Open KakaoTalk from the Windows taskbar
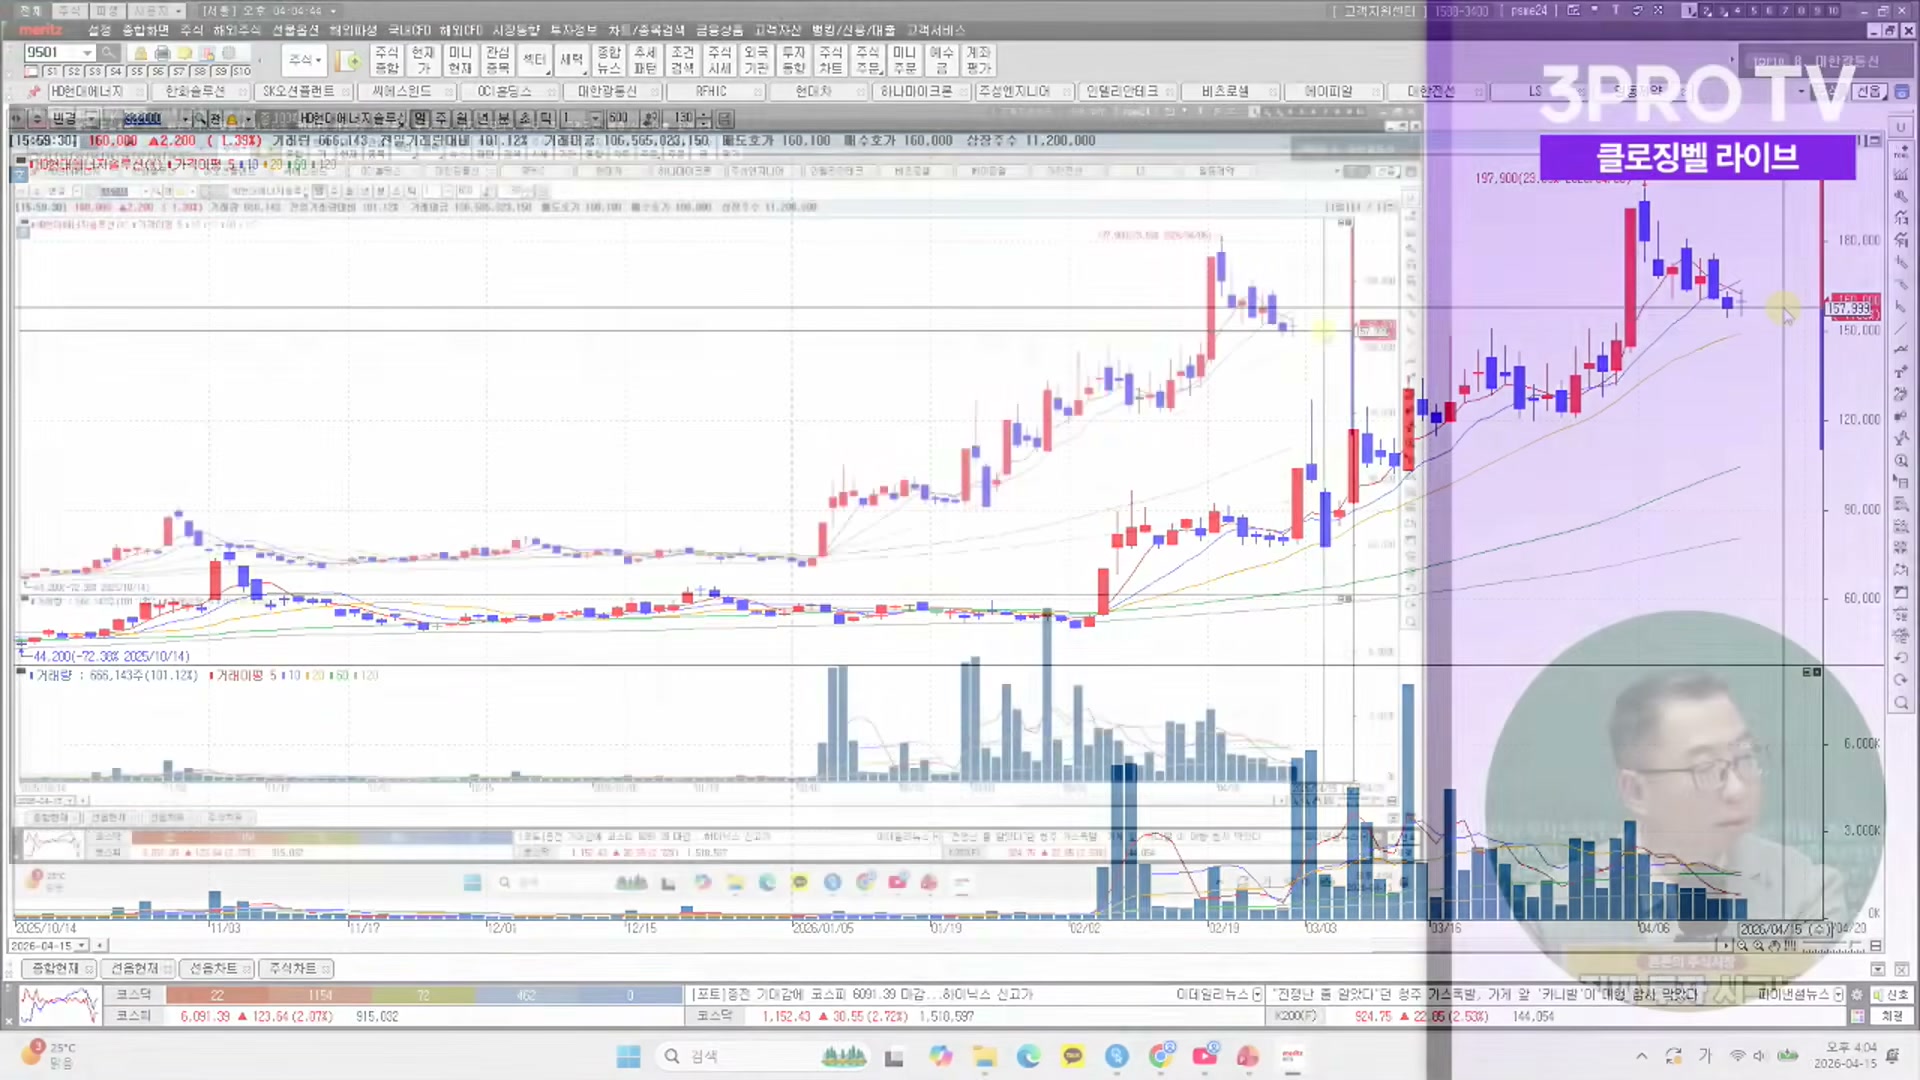 tap(1072, 1056)
